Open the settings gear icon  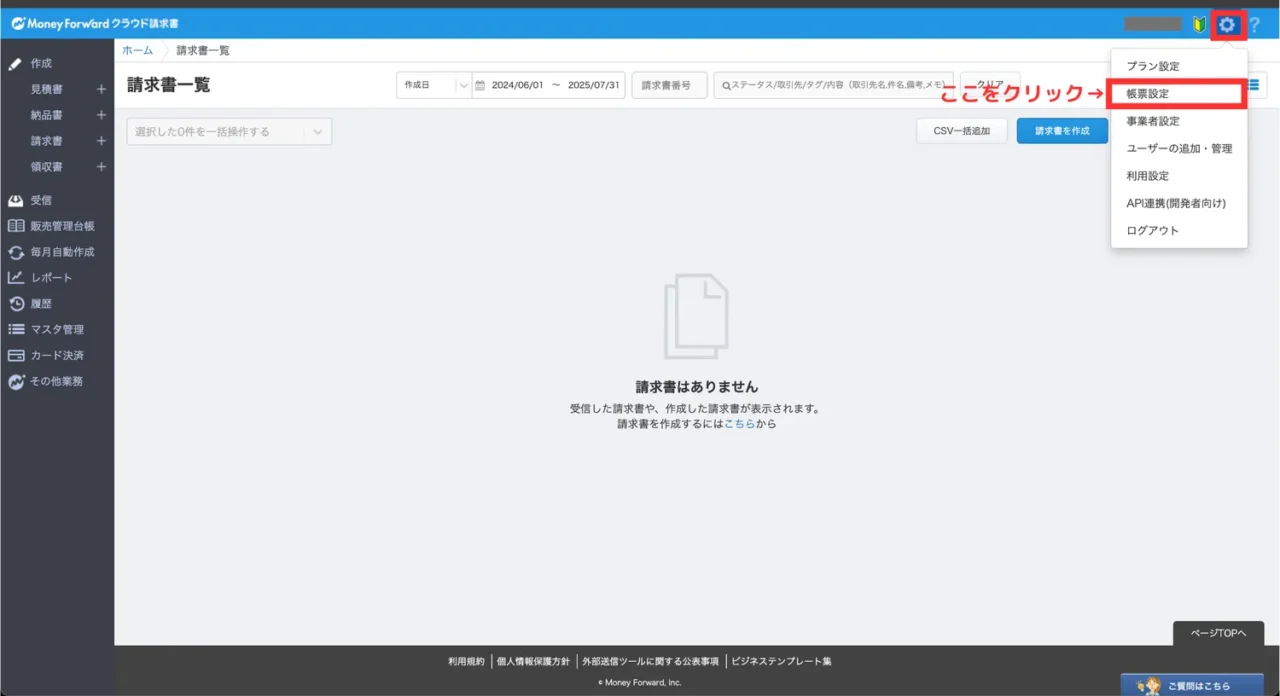tap(1227, 24)
